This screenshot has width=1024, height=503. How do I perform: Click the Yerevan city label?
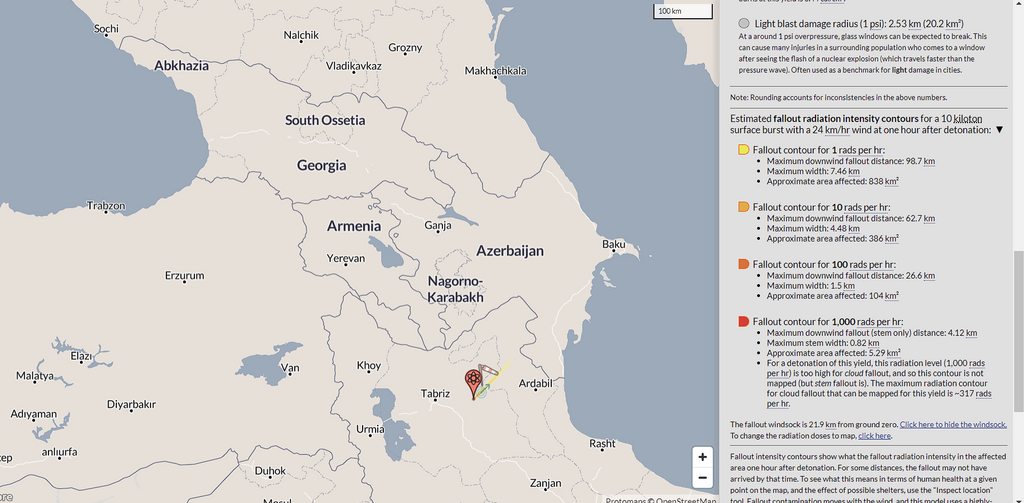click(x=345, y=259)
